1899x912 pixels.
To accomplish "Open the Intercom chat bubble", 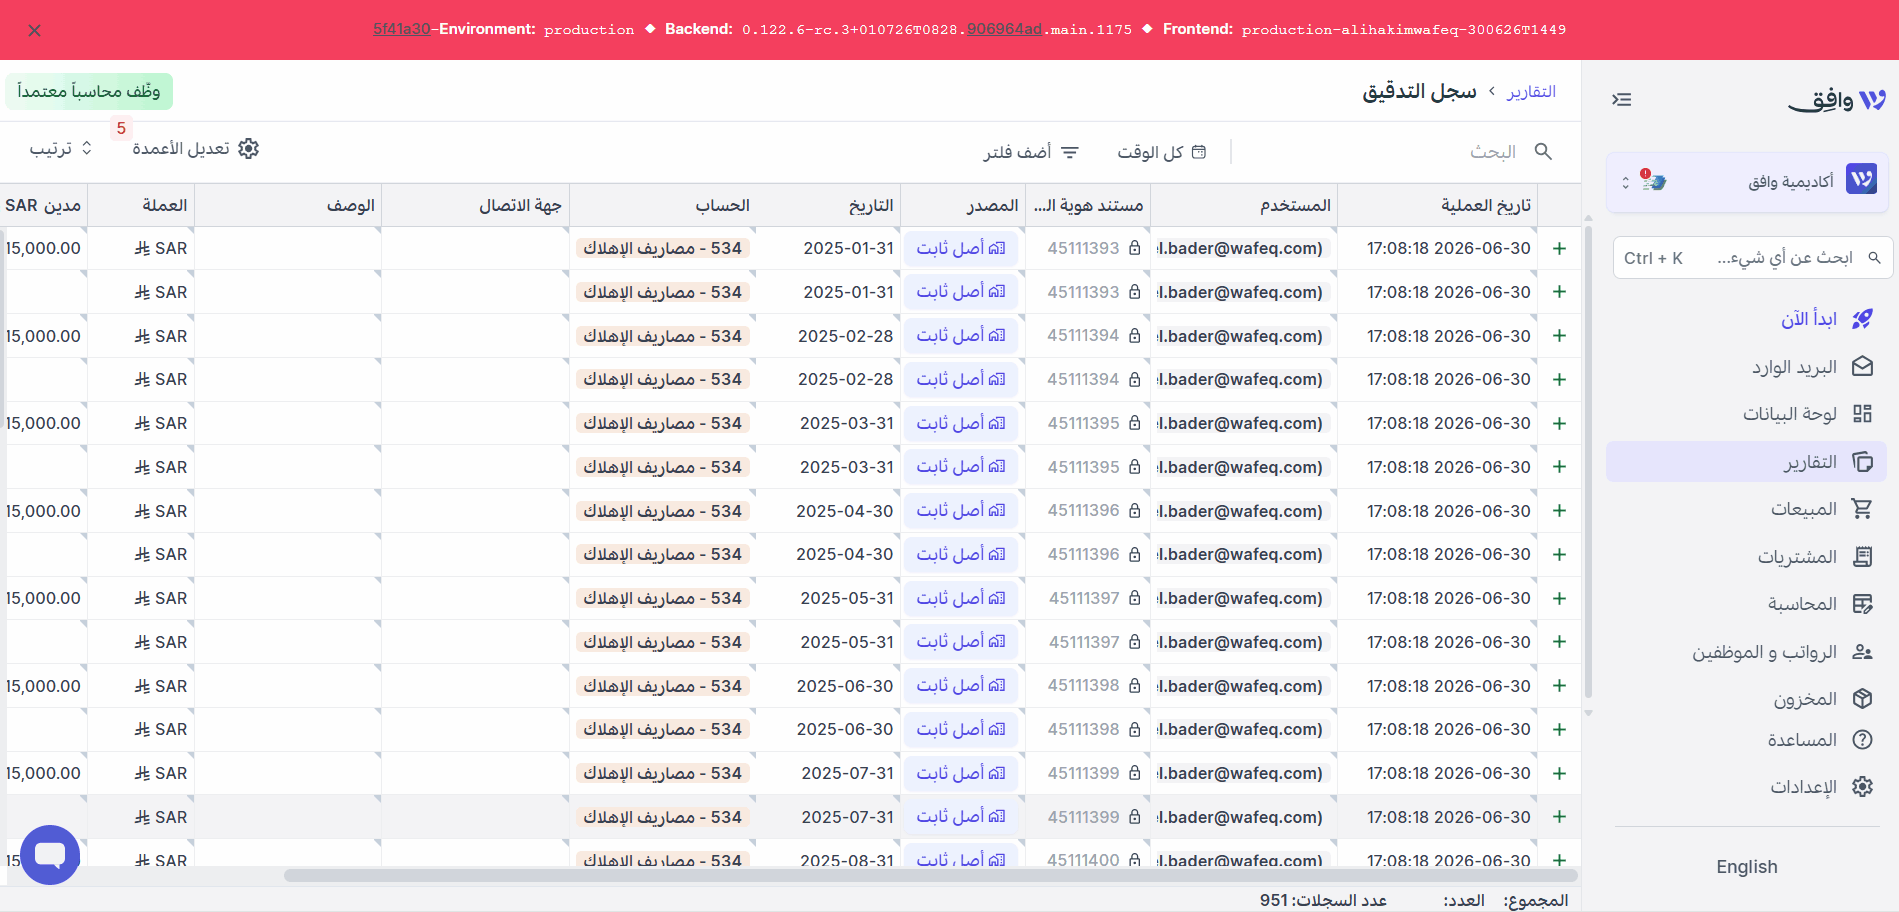I will tap(50, 855).
